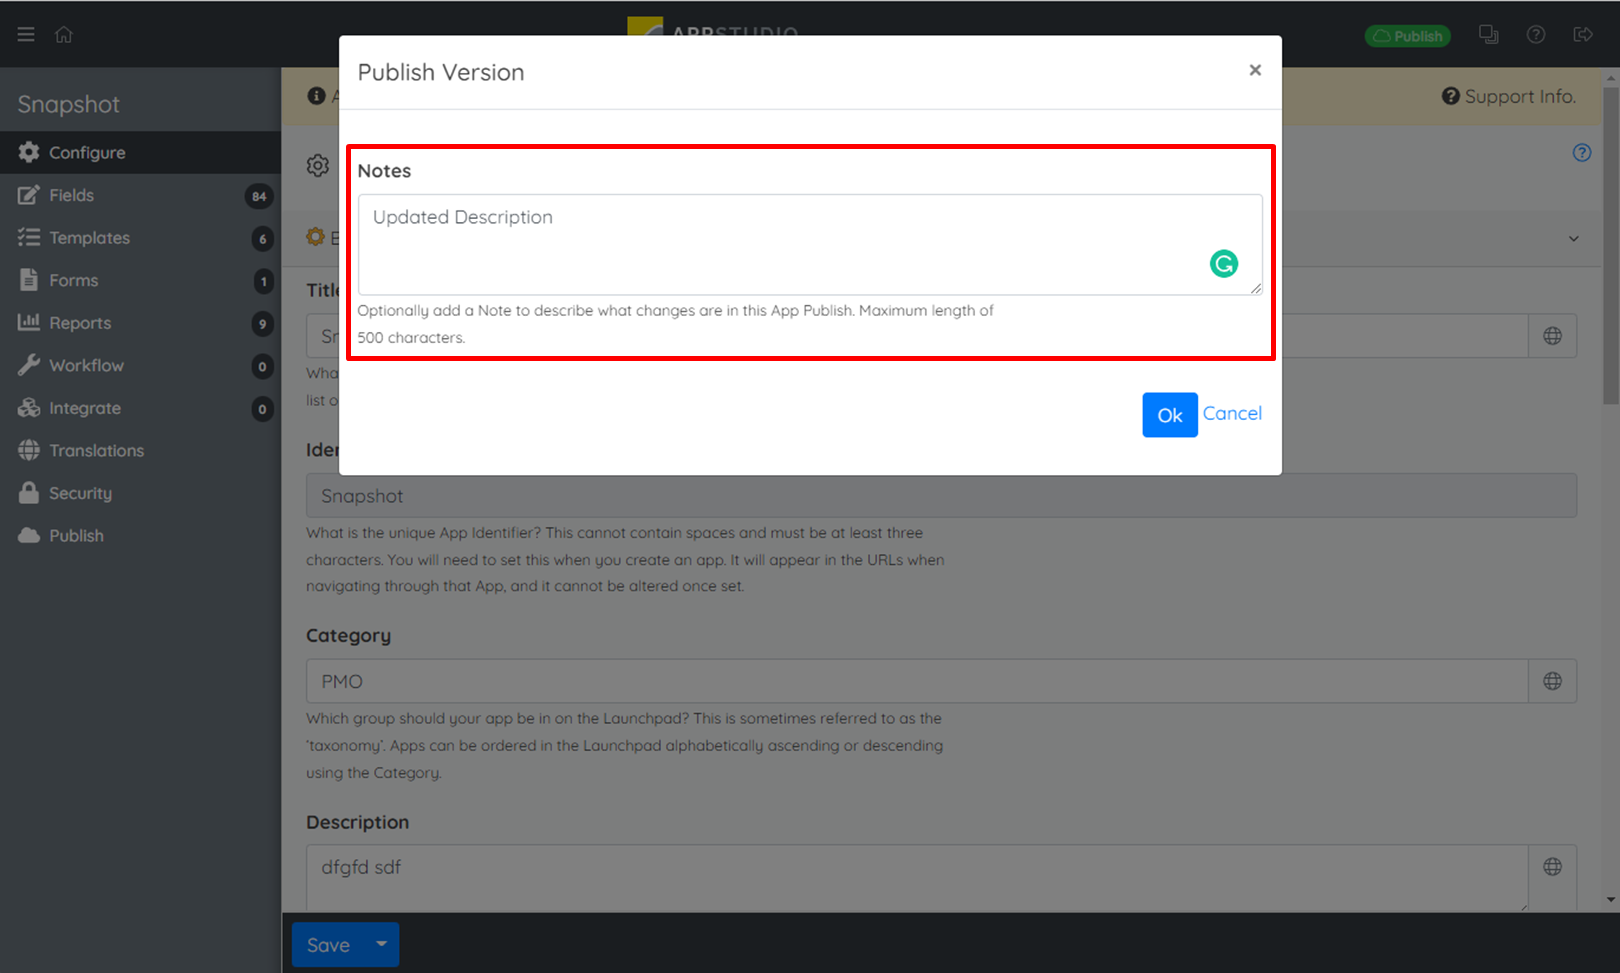This screenshot has width=1620, height=973.
Task: Click the Grammarly icon in Notes field
Action: pos(1224,264)
